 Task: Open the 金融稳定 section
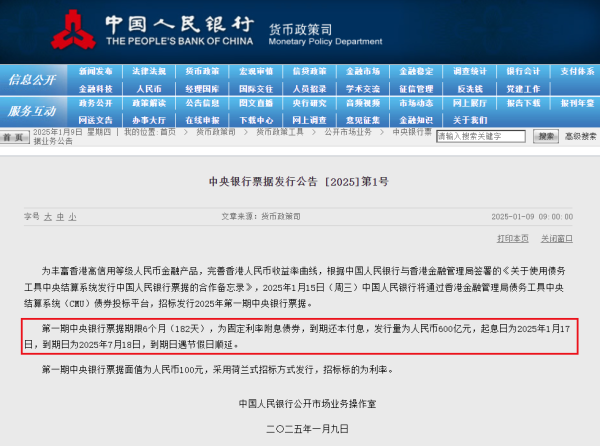(416, 71)
